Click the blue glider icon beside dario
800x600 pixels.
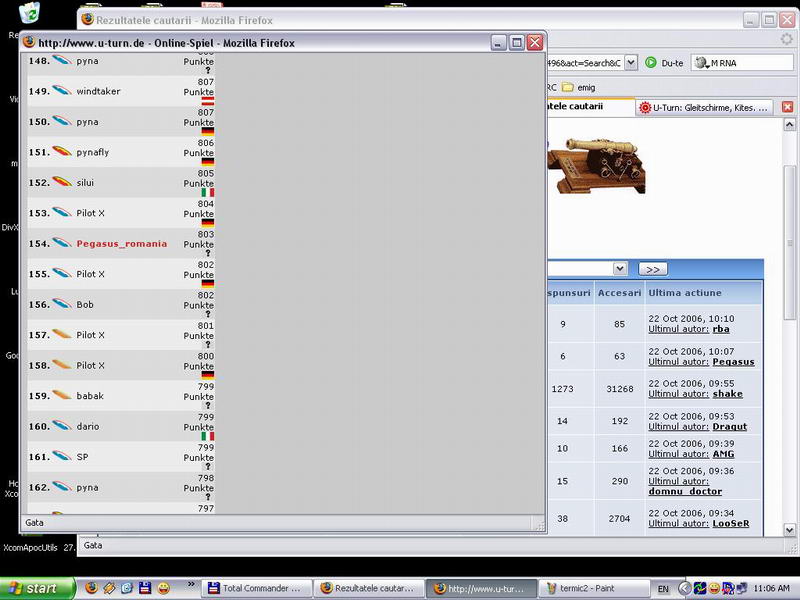pyautogui.click(x=62, y=426)
